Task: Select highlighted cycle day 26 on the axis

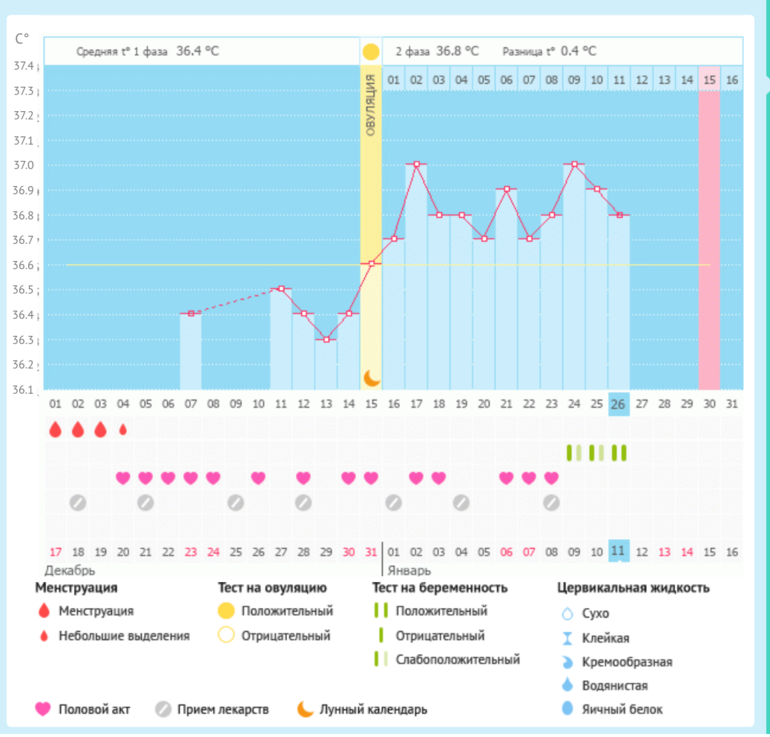Action: [619, 403]
